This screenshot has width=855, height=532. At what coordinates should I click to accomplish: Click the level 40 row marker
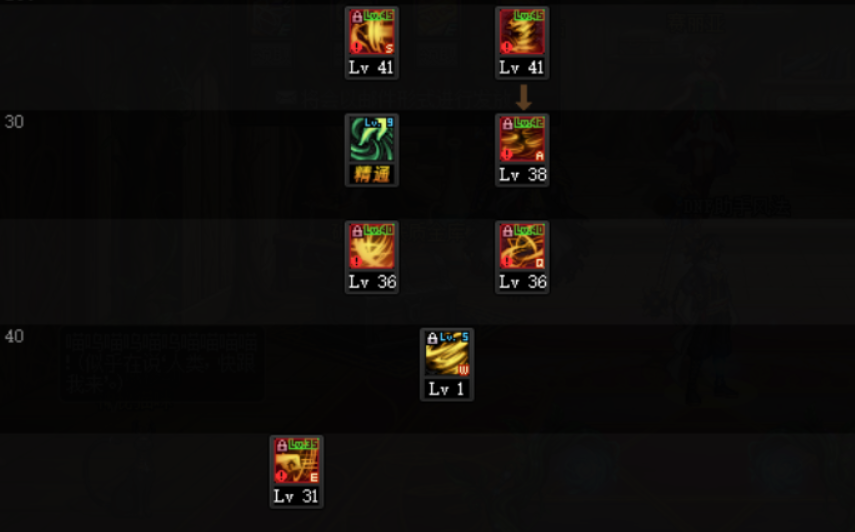pyautogui.click(x=14, y=336)
